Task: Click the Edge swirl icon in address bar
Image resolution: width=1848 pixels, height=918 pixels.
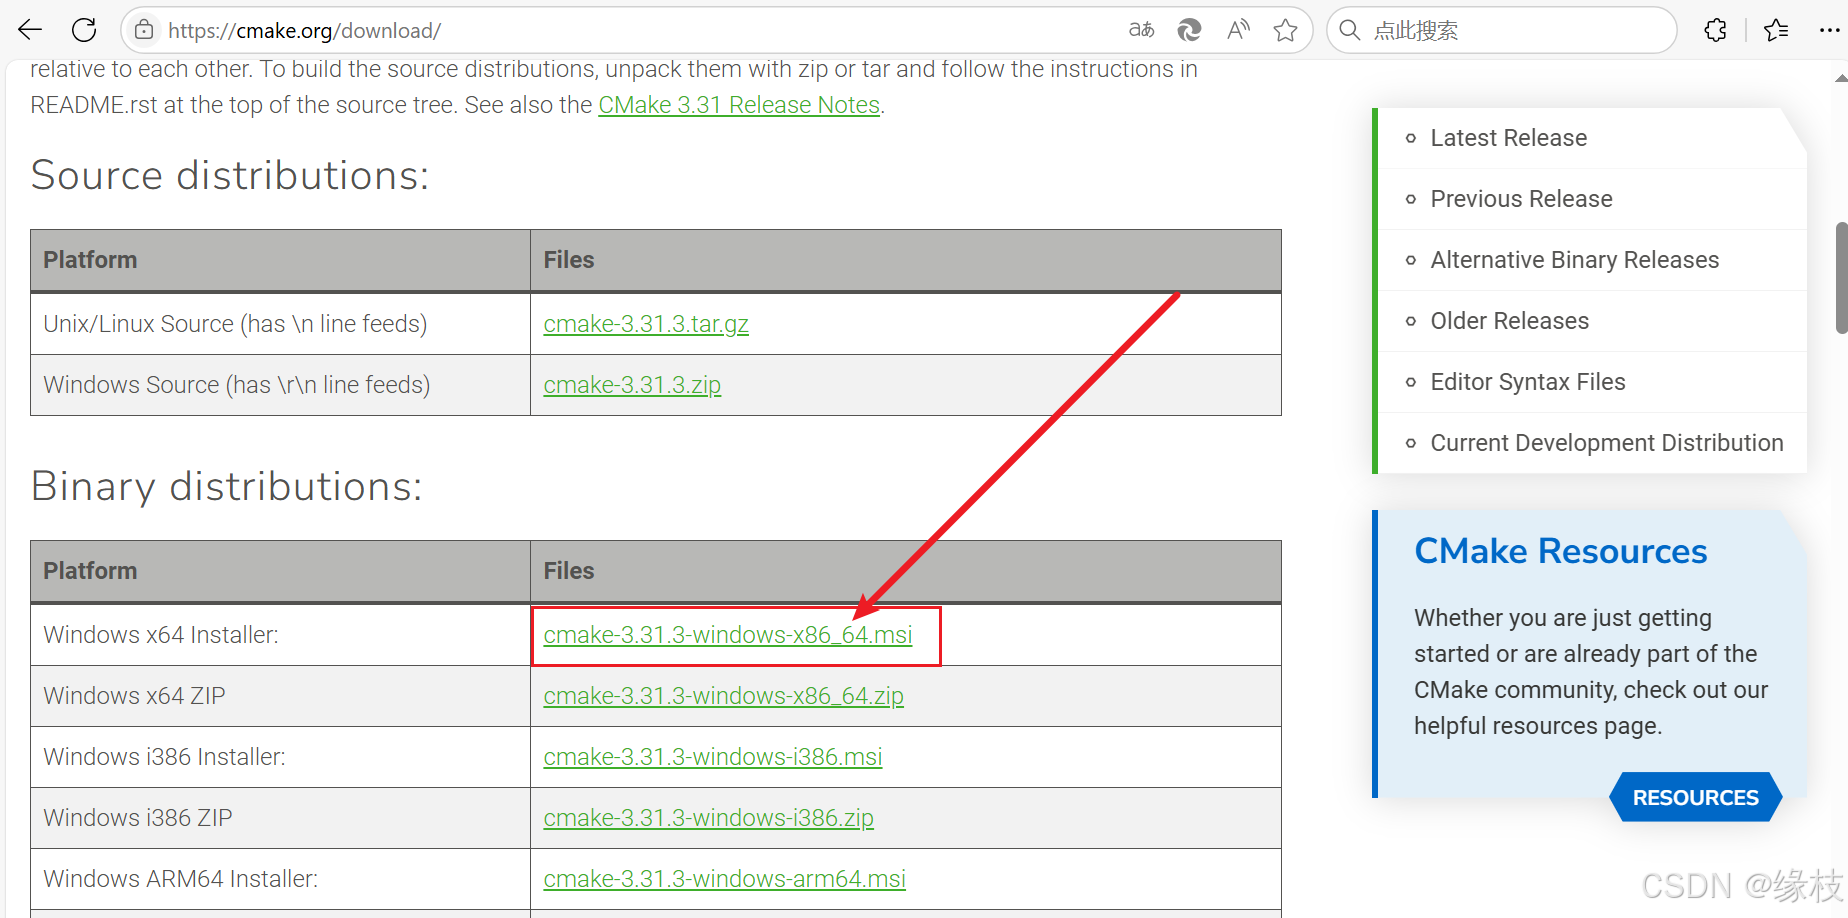Action: point(1189,30)
